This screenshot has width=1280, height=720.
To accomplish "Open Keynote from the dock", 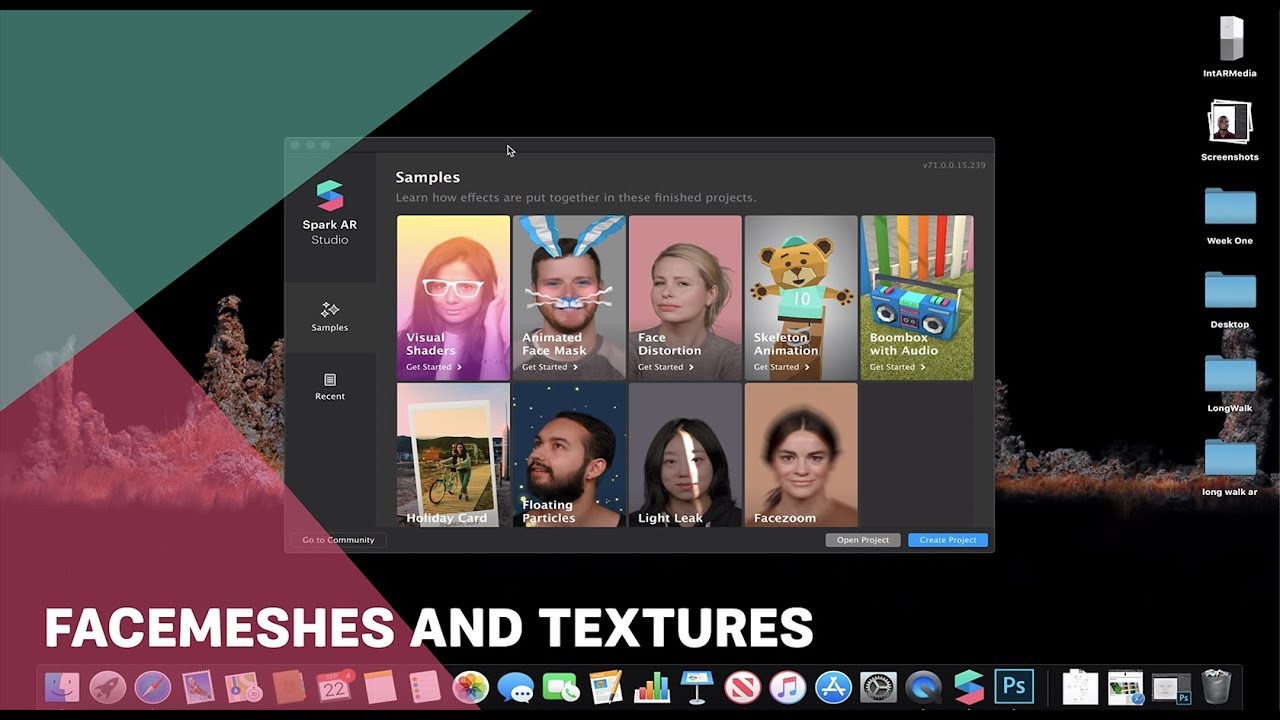I will 696,687.
